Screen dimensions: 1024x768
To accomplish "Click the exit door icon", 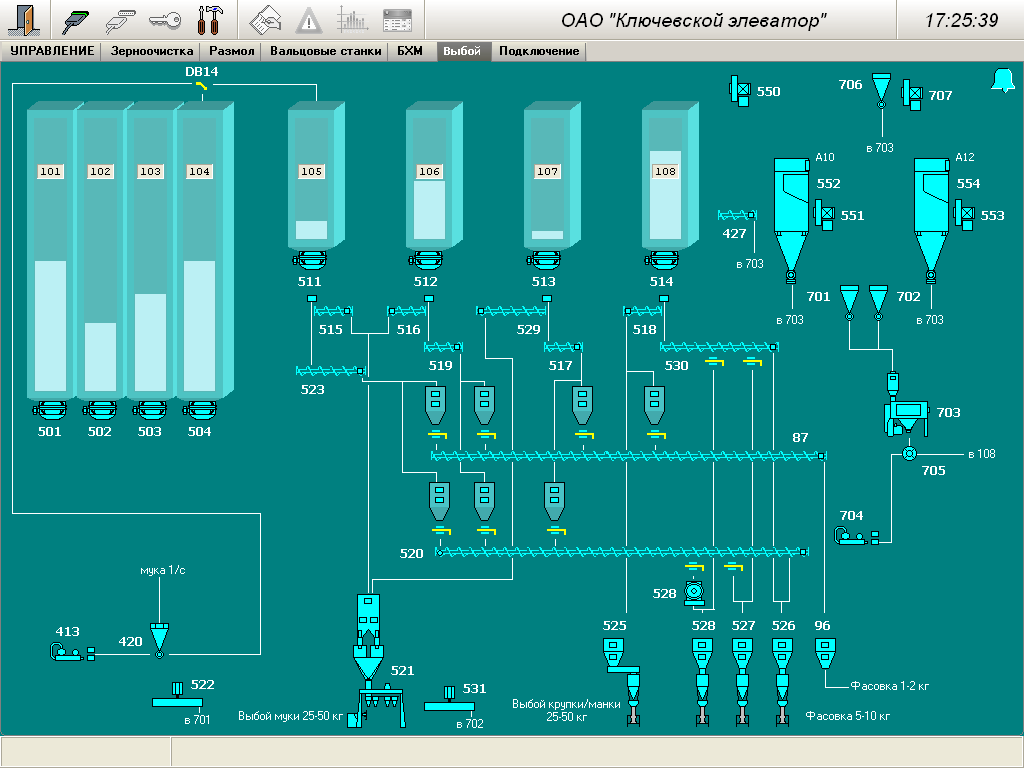I will 26,20.
